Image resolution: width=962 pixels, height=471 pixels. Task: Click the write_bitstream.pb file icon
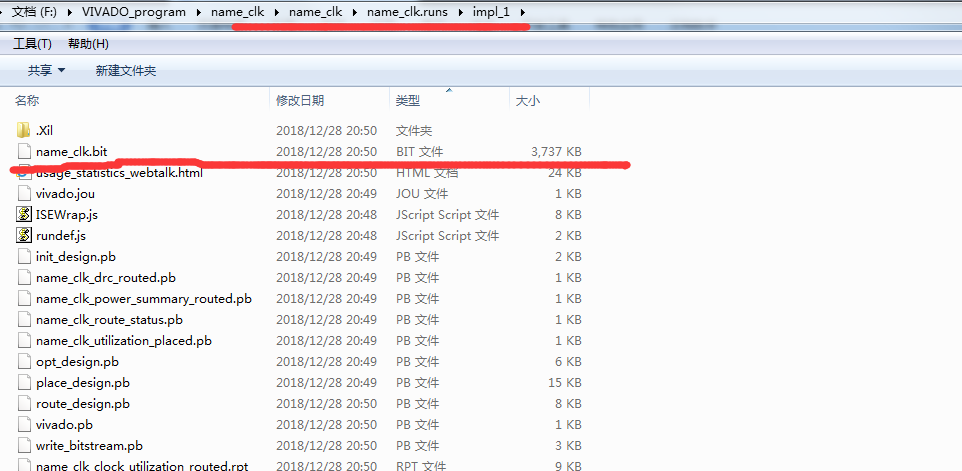coord(24,445)
